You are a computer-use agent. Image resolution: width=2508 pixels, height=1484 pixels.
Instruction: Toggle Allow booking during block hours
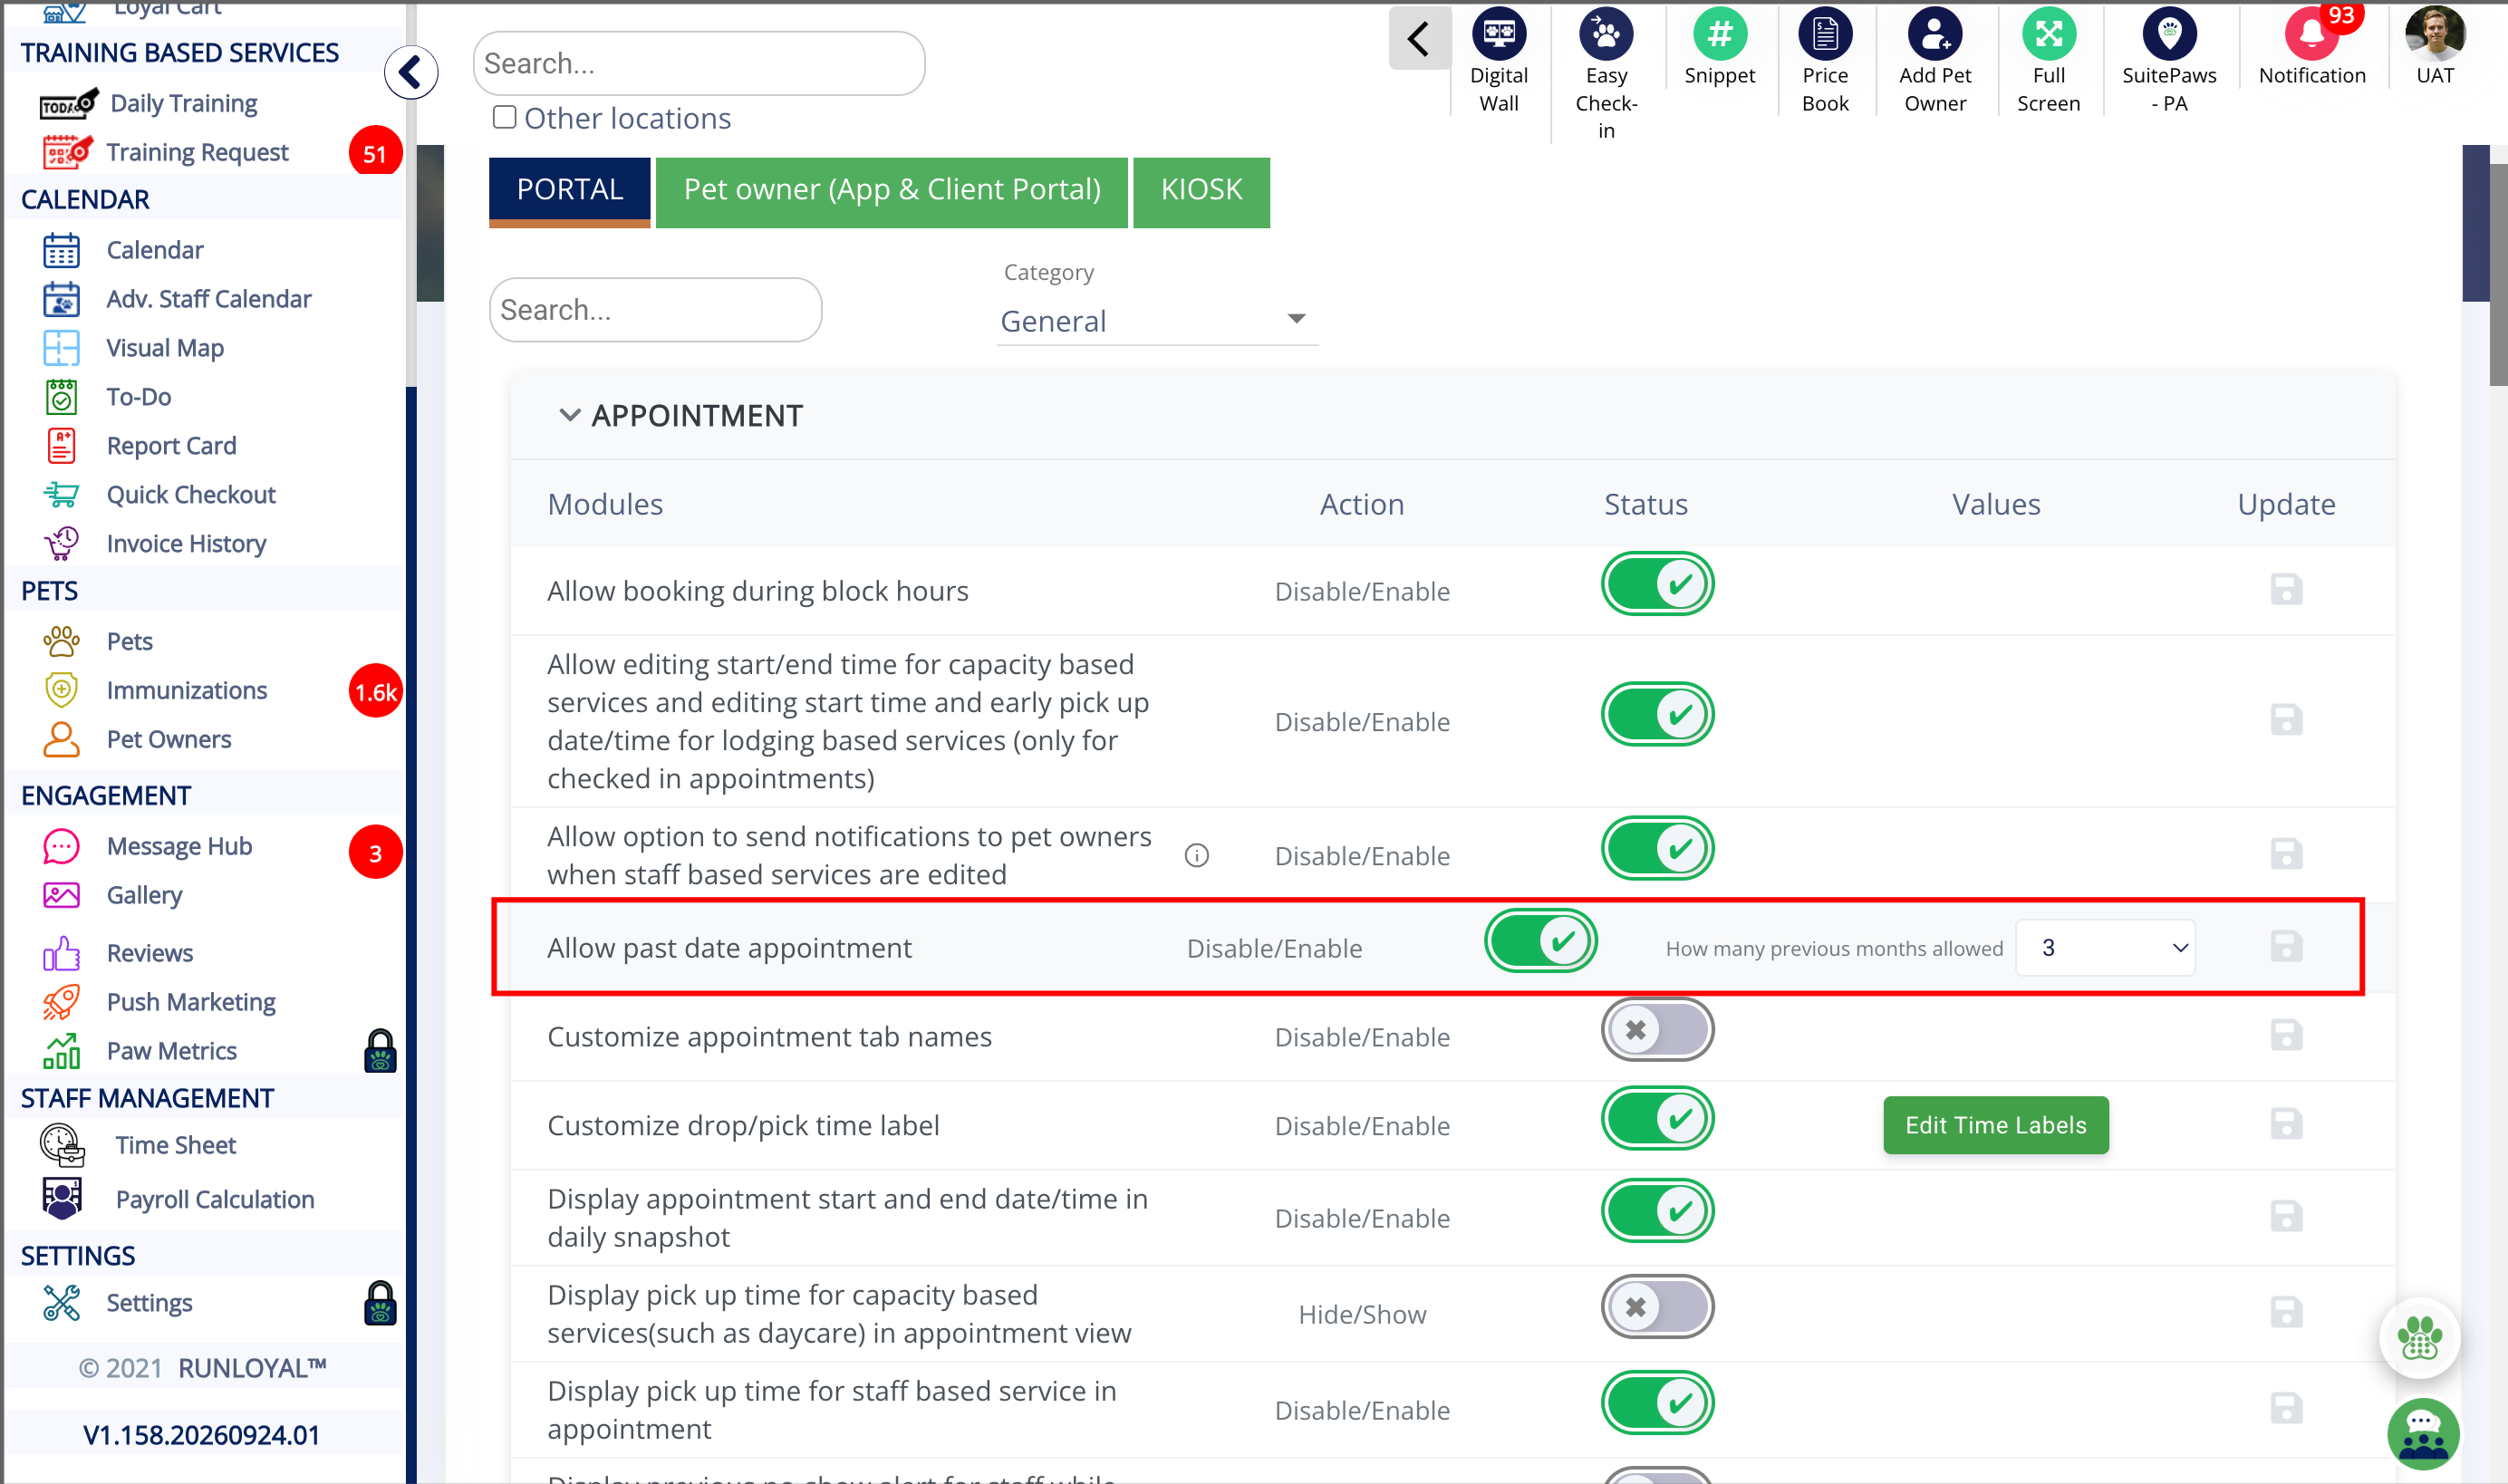coord(1657,584)
